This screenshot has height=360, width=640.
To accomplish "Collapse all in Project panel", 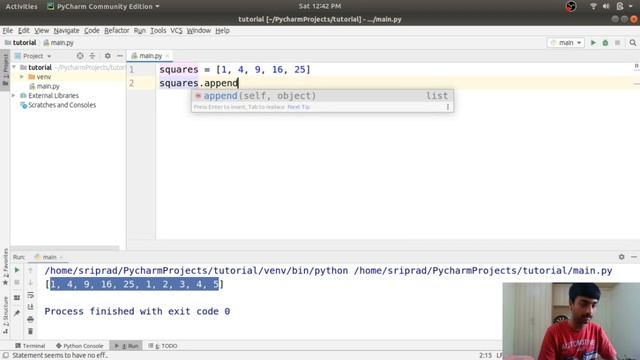I will pyautogui.click(x=92, y=56).
